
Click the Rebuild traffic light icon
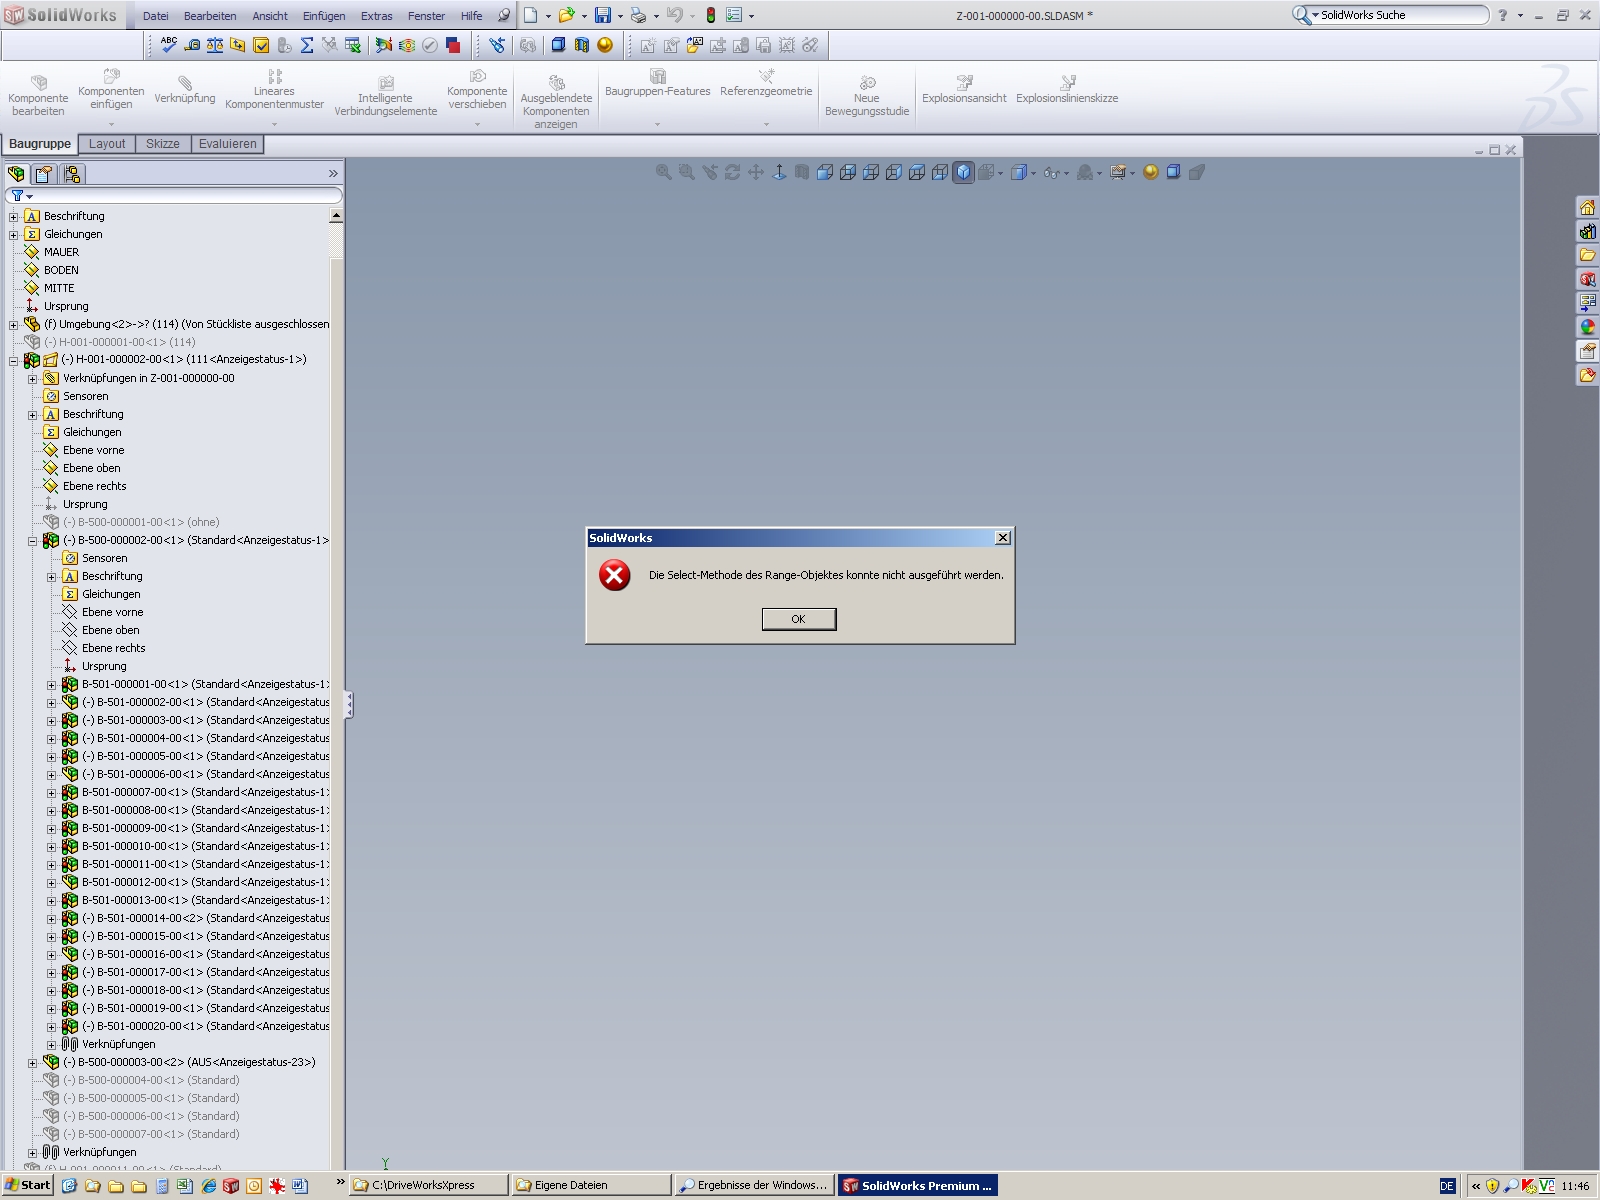point(711,15)
